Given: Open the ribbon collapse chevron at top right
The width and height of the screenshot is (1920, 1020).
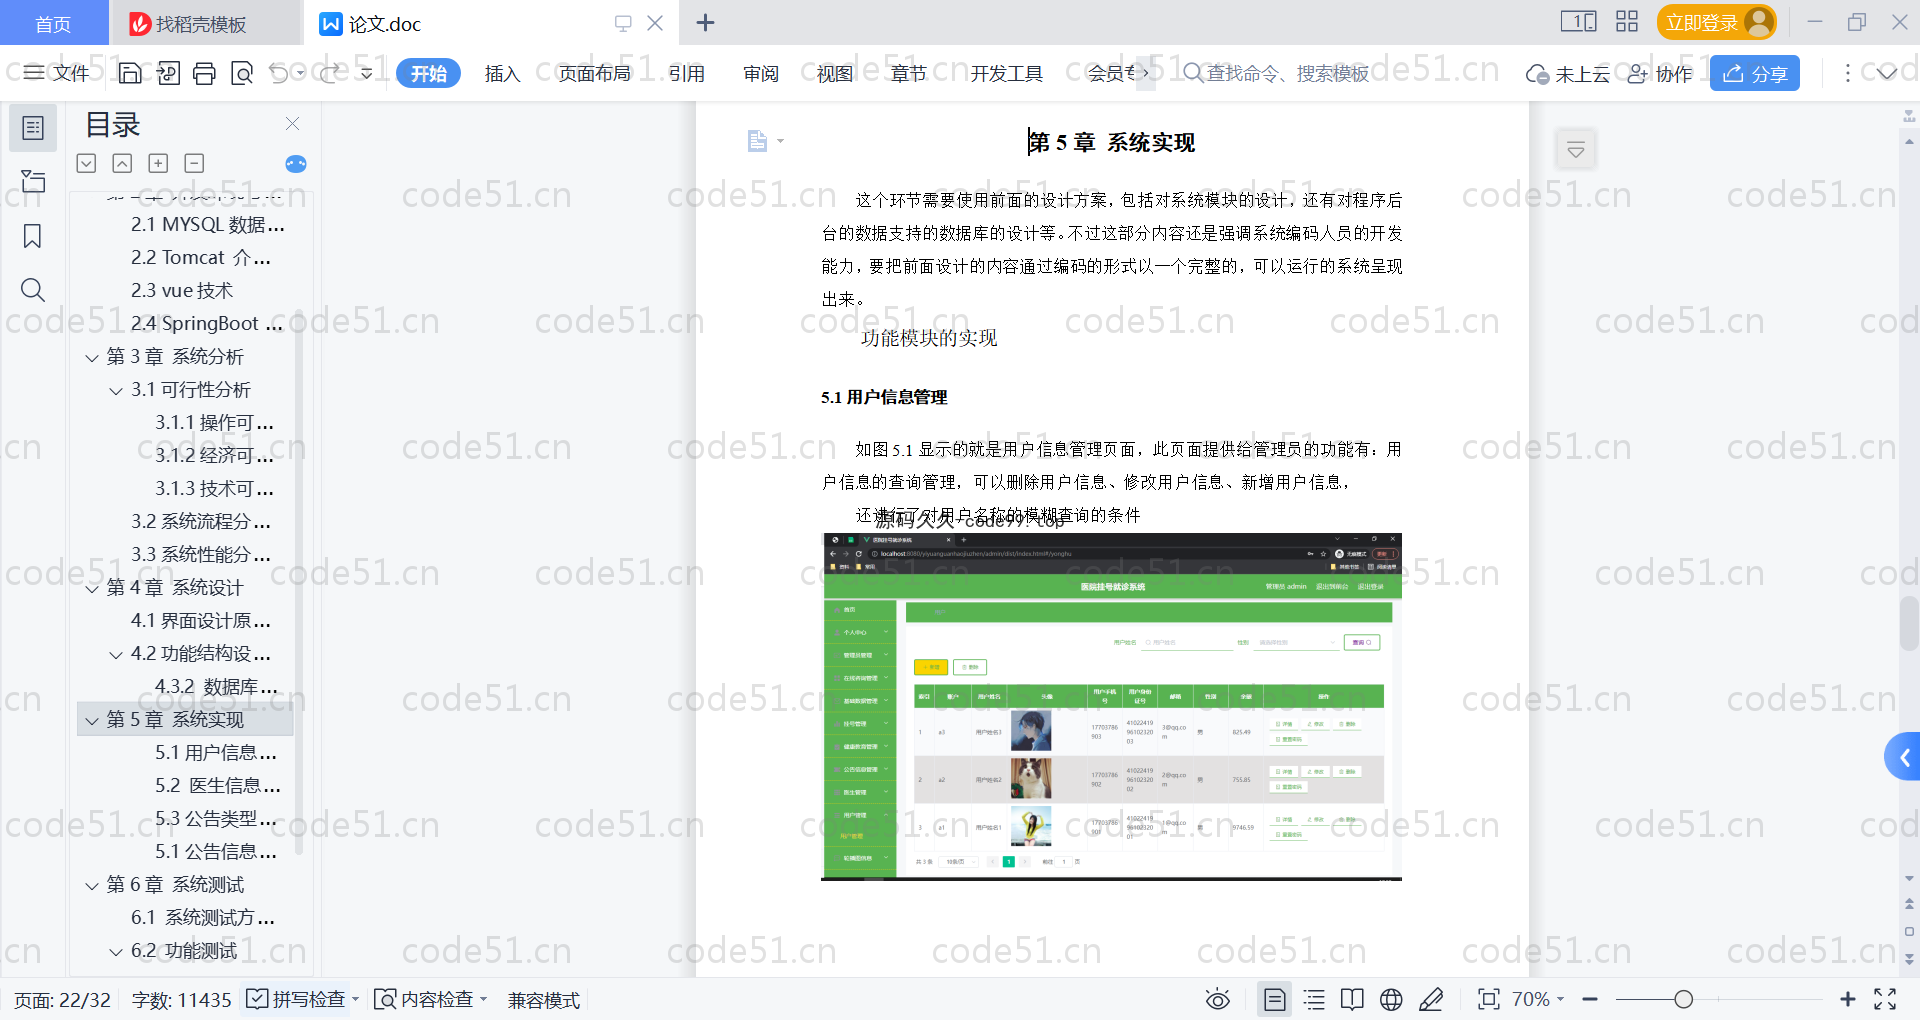Looking at the screenshot, I should pos(1887,73).
